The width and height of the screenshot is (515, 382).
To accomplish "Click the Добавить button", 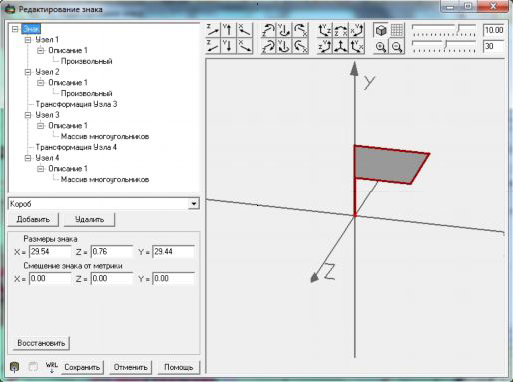I will coord(33,219).
